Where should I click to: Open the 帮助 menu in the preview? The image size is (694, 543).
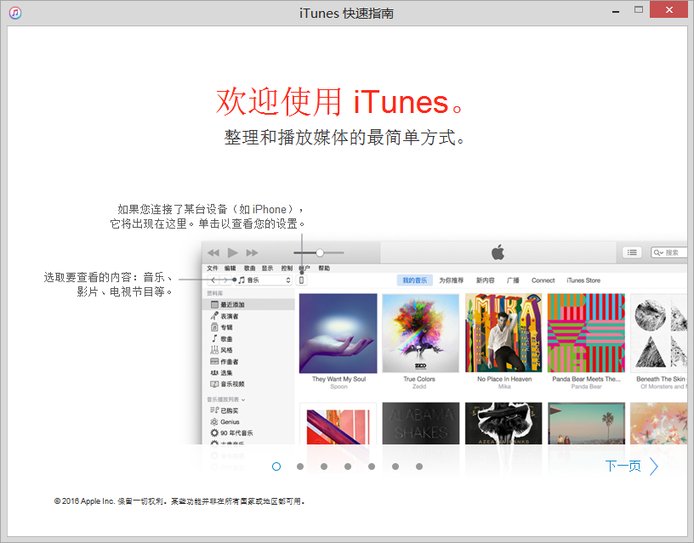tap(324, 268)
